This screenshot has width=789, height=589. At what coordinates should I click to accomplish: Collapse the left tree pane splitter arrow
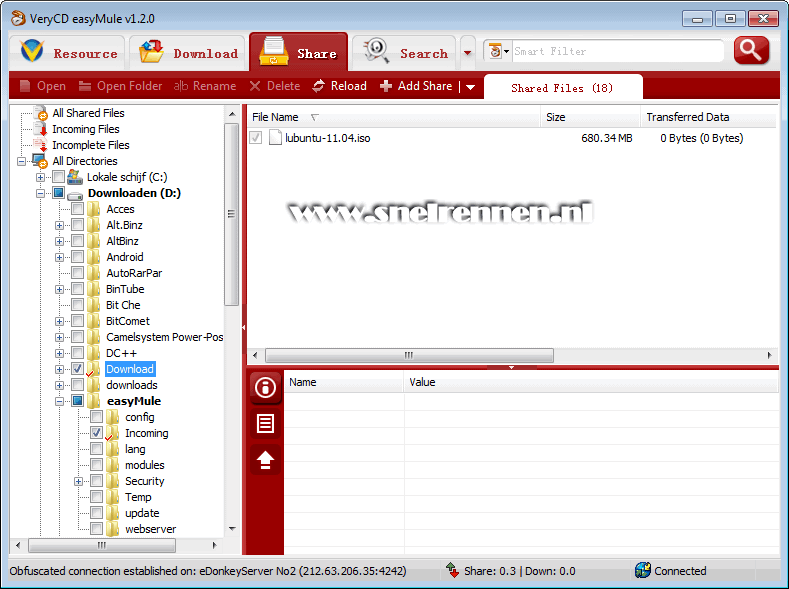(244, 327)
